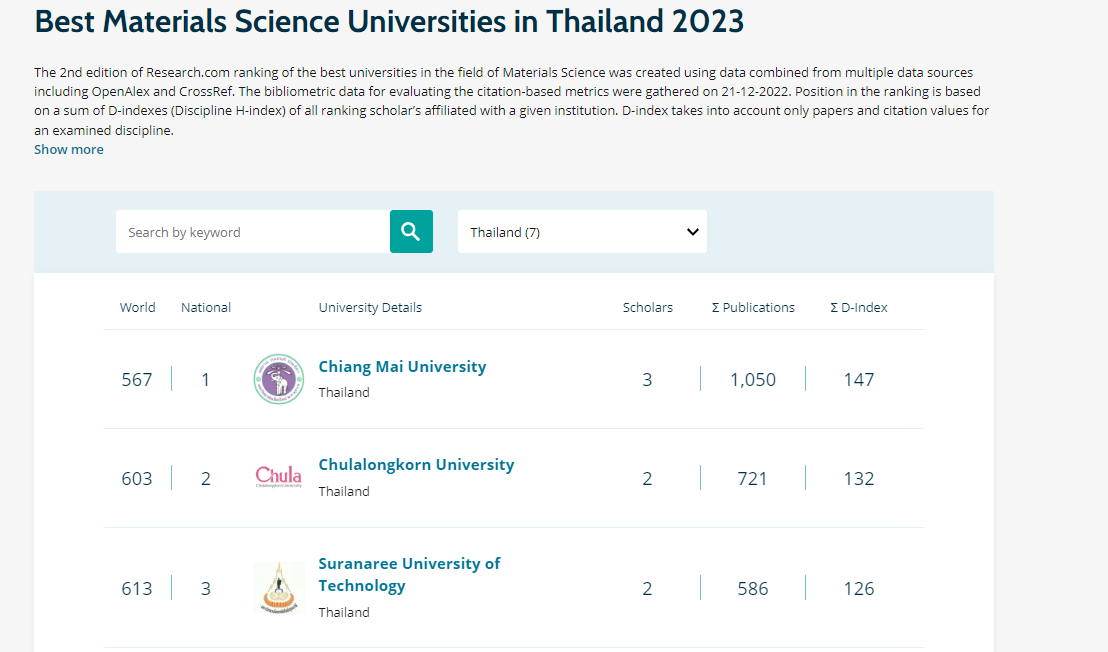The image size is (1108, 652).
Task: Click the Σ D-Index column header
Action: coord(859,307)
